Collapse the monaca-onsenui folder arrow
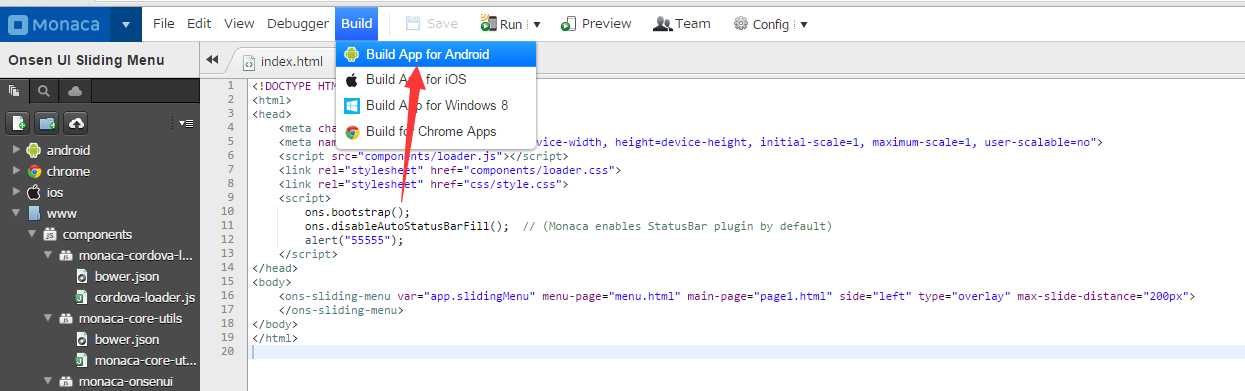1245x391 pixels. pos(47,381)
